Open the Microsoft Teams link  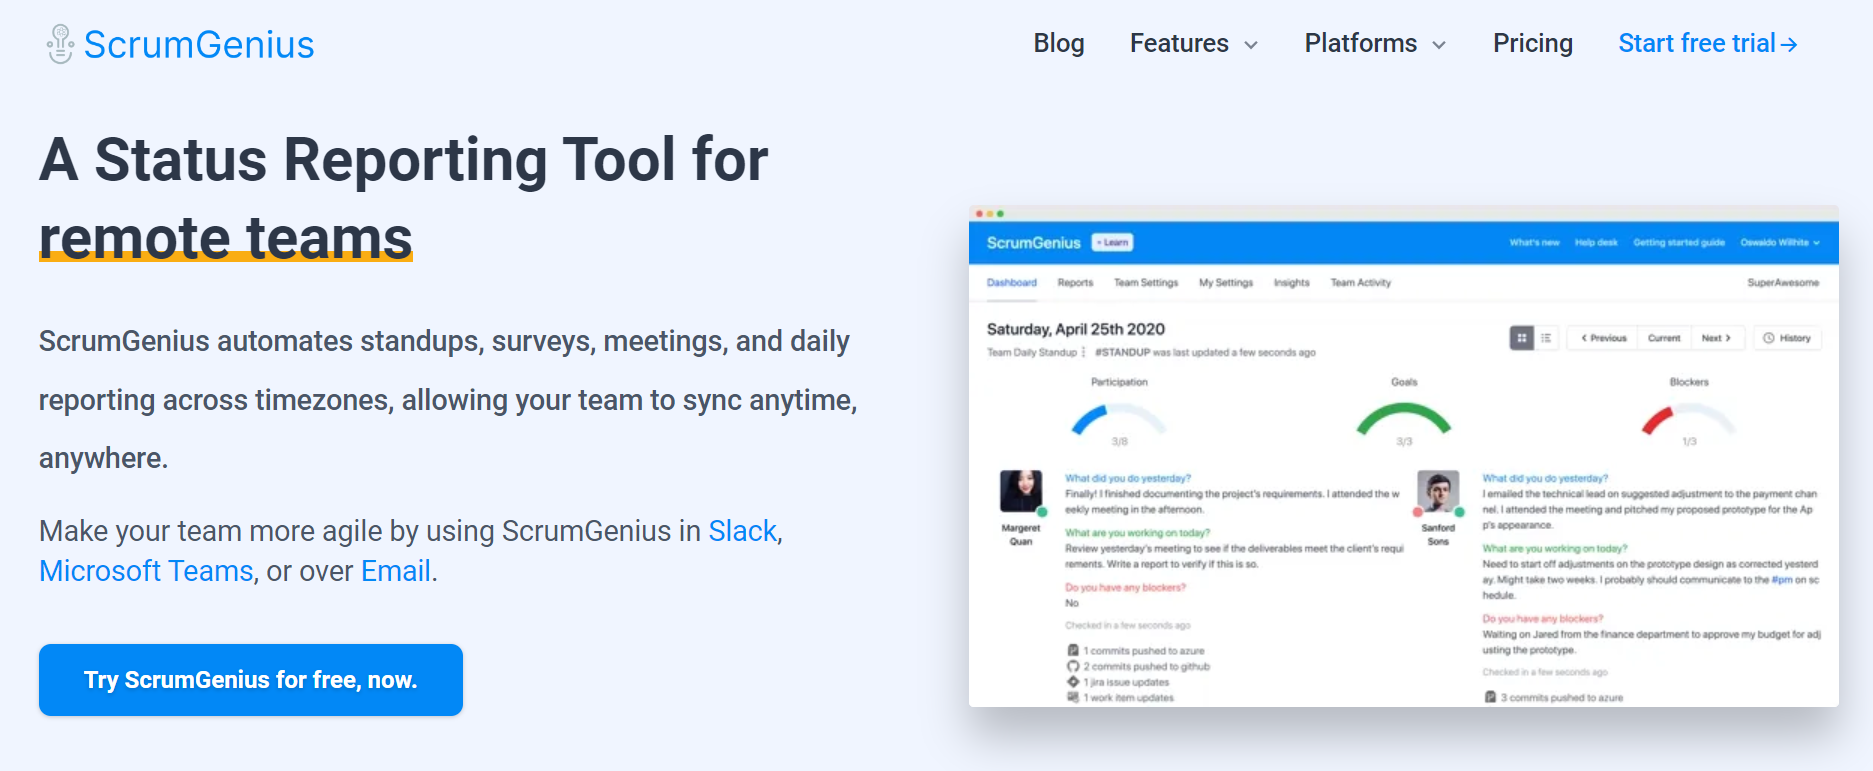(146, 571)
